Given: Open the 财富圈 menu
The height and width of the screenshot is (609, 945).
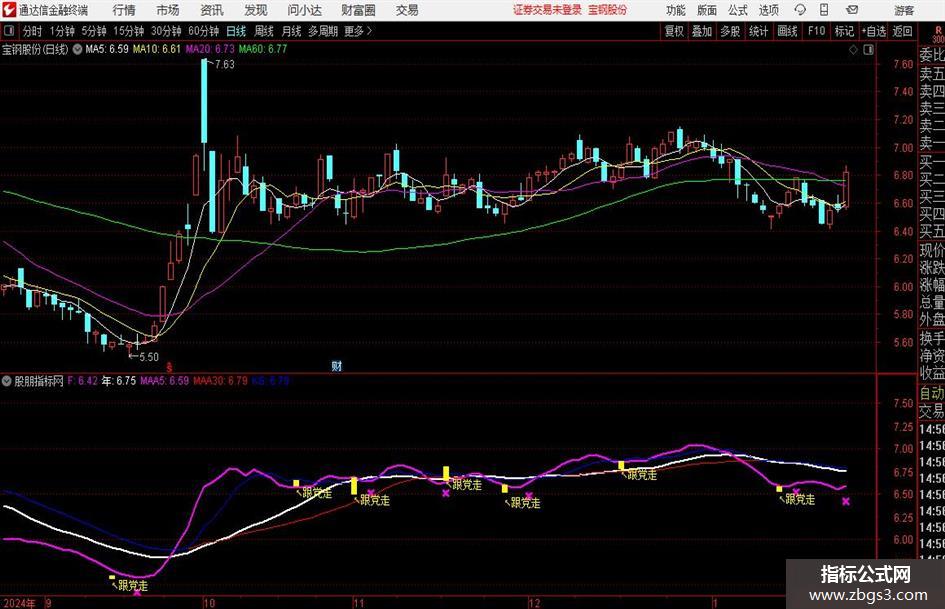Looking at the screenshot, I should tap(358, 10).
